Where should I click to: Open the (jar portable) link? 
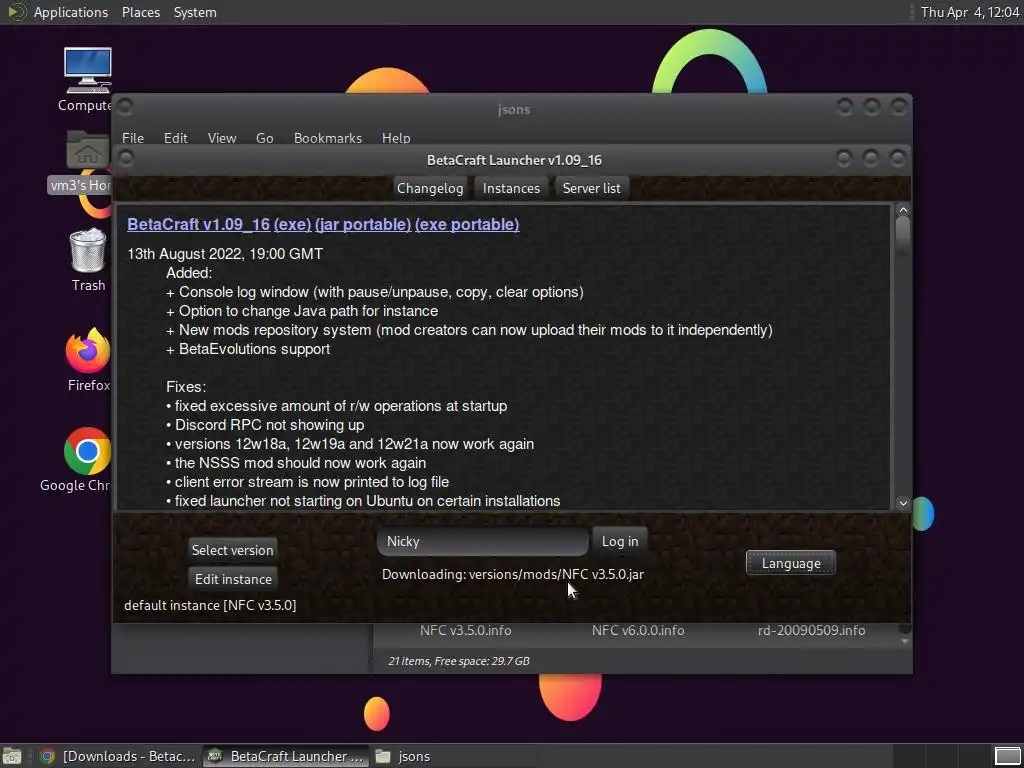pos(362,224)
